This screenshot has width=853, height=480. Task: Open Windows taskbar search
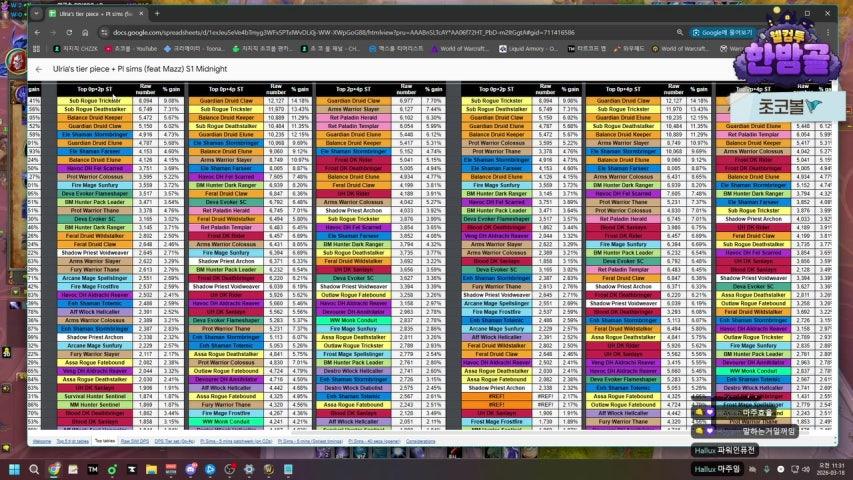pyautogui.click(x=34, y=469)
